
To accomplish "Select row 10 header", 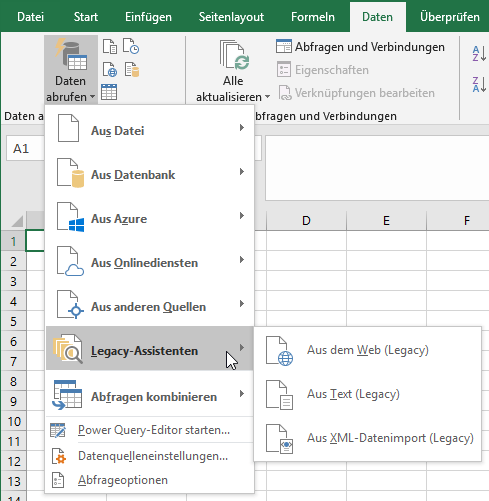I will [x=13, y=421].
